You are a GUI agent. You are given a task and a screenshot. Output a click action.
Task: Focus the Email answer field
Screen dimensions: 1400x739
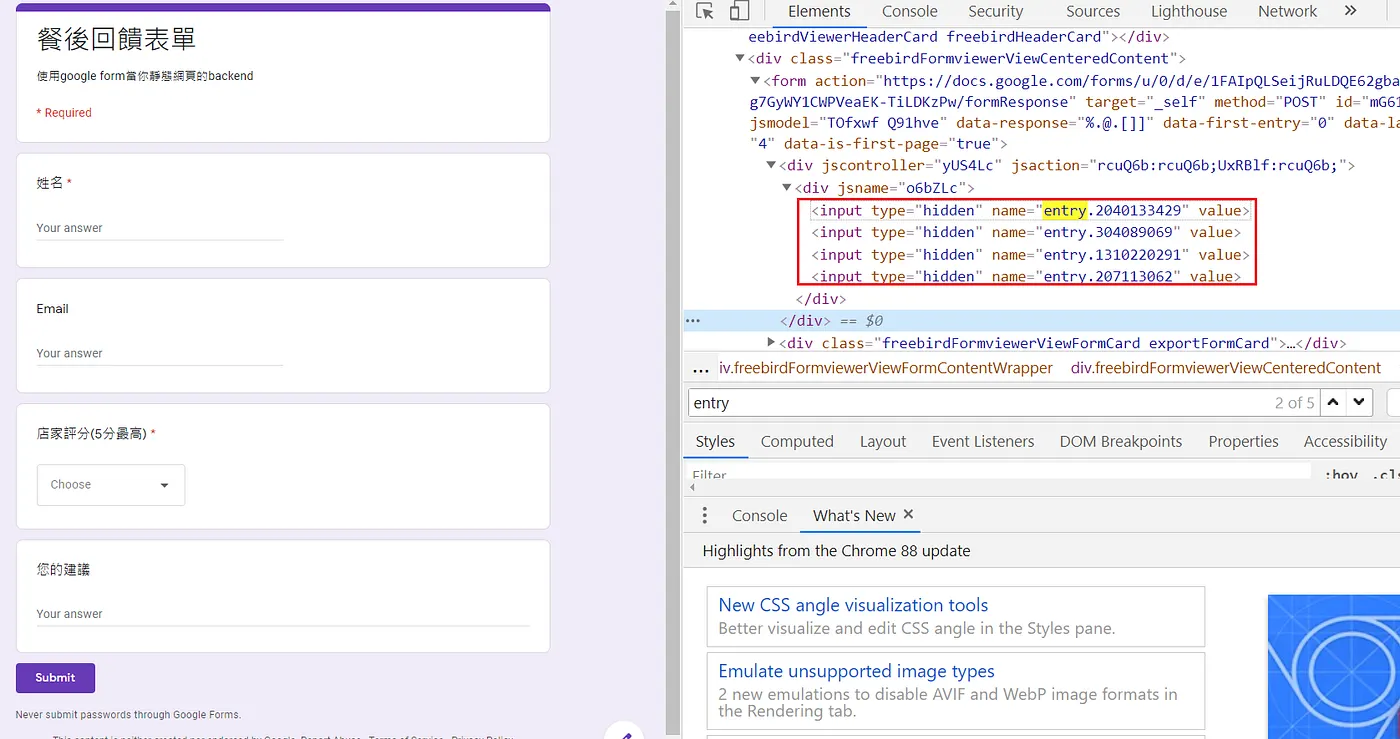coord(160,353)
